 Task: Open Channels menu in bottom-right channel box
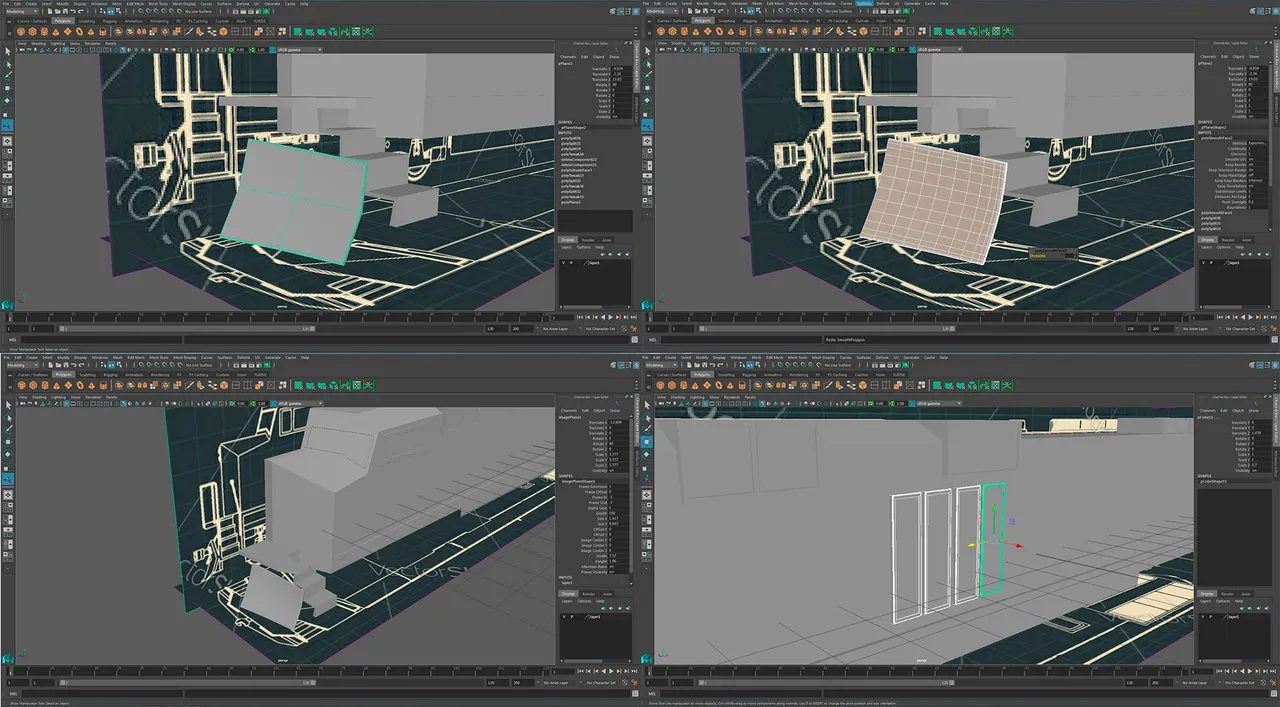point(1208,410)
